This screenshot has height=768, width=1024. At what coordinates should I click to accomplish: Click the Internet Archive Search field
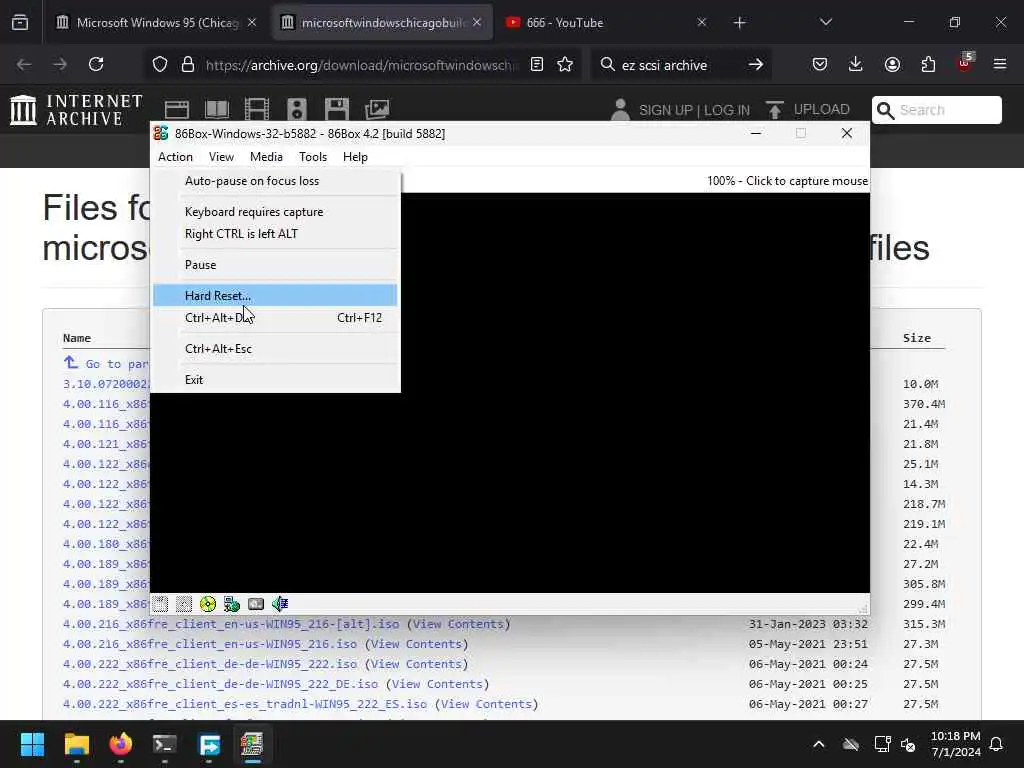[x=936, y=110]
